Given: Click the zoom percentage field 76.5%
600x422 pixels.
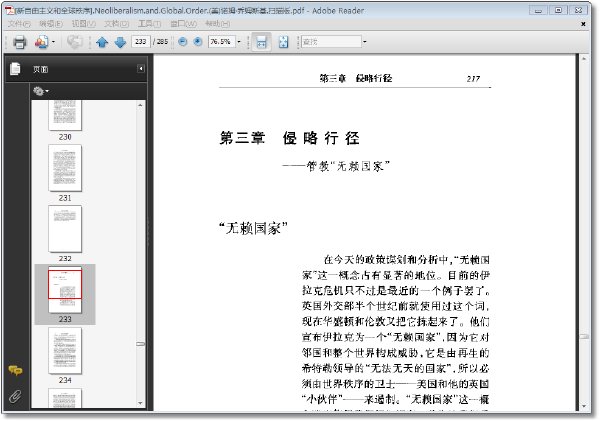Looking at the screenshot, I should click(x=221, y=41).
